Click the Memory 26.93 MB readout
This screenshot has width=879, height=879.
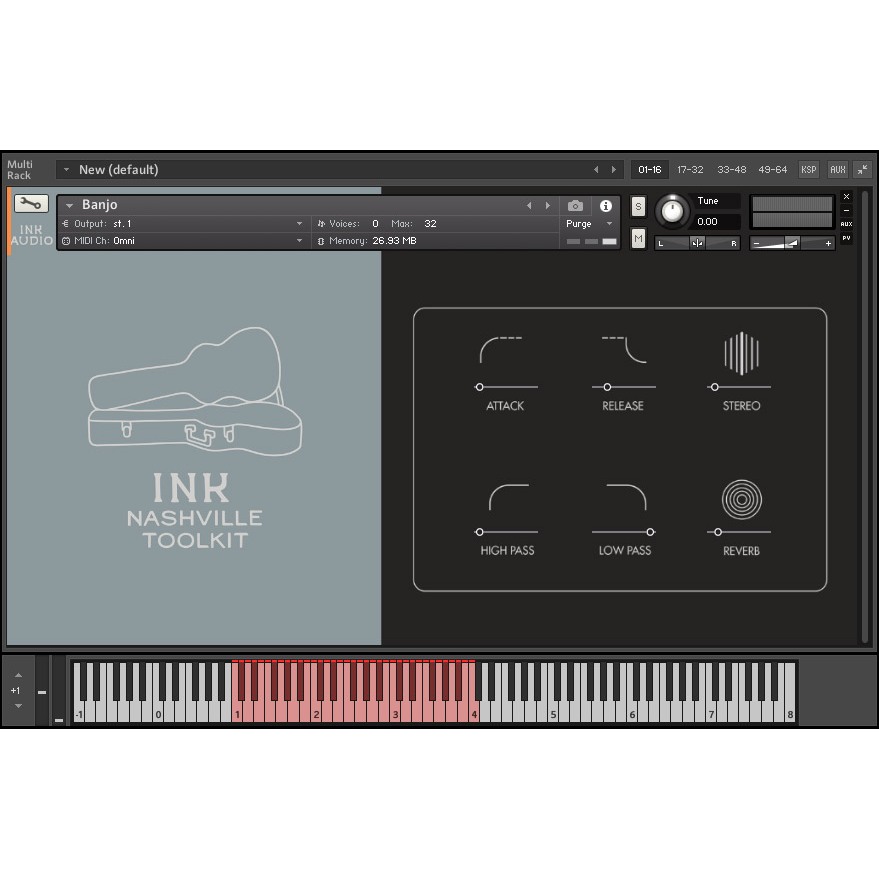click(x=394, y=241)
